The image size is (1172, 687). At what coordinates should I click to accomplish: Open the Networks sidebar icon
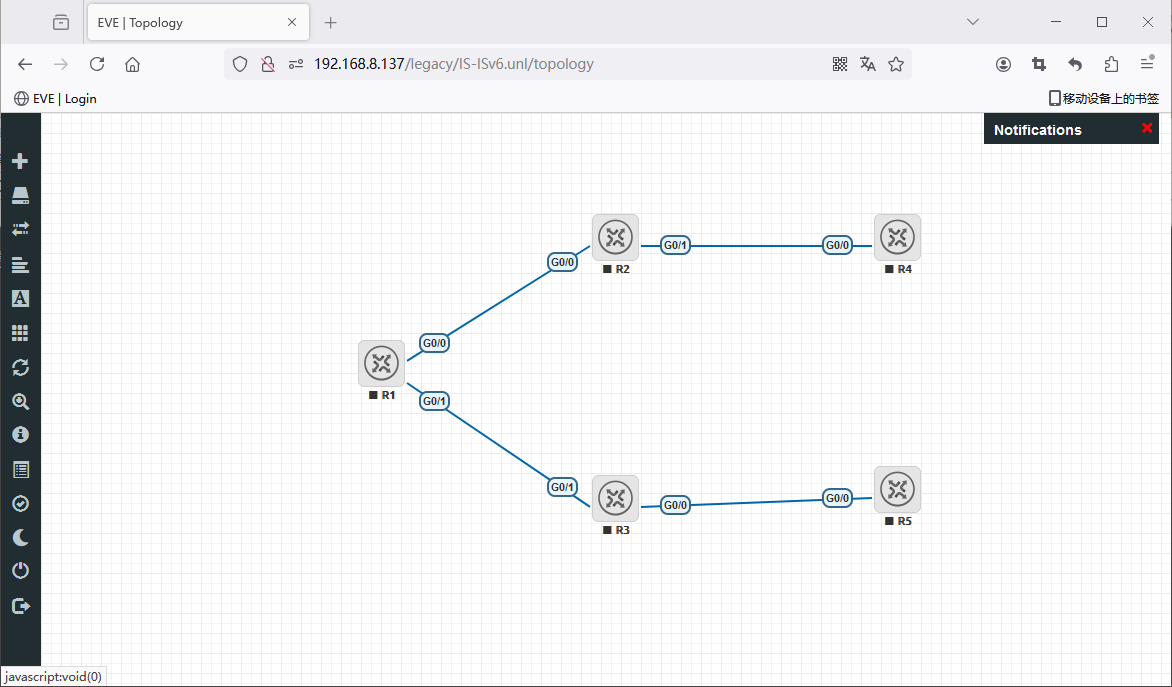pos(20,229)
